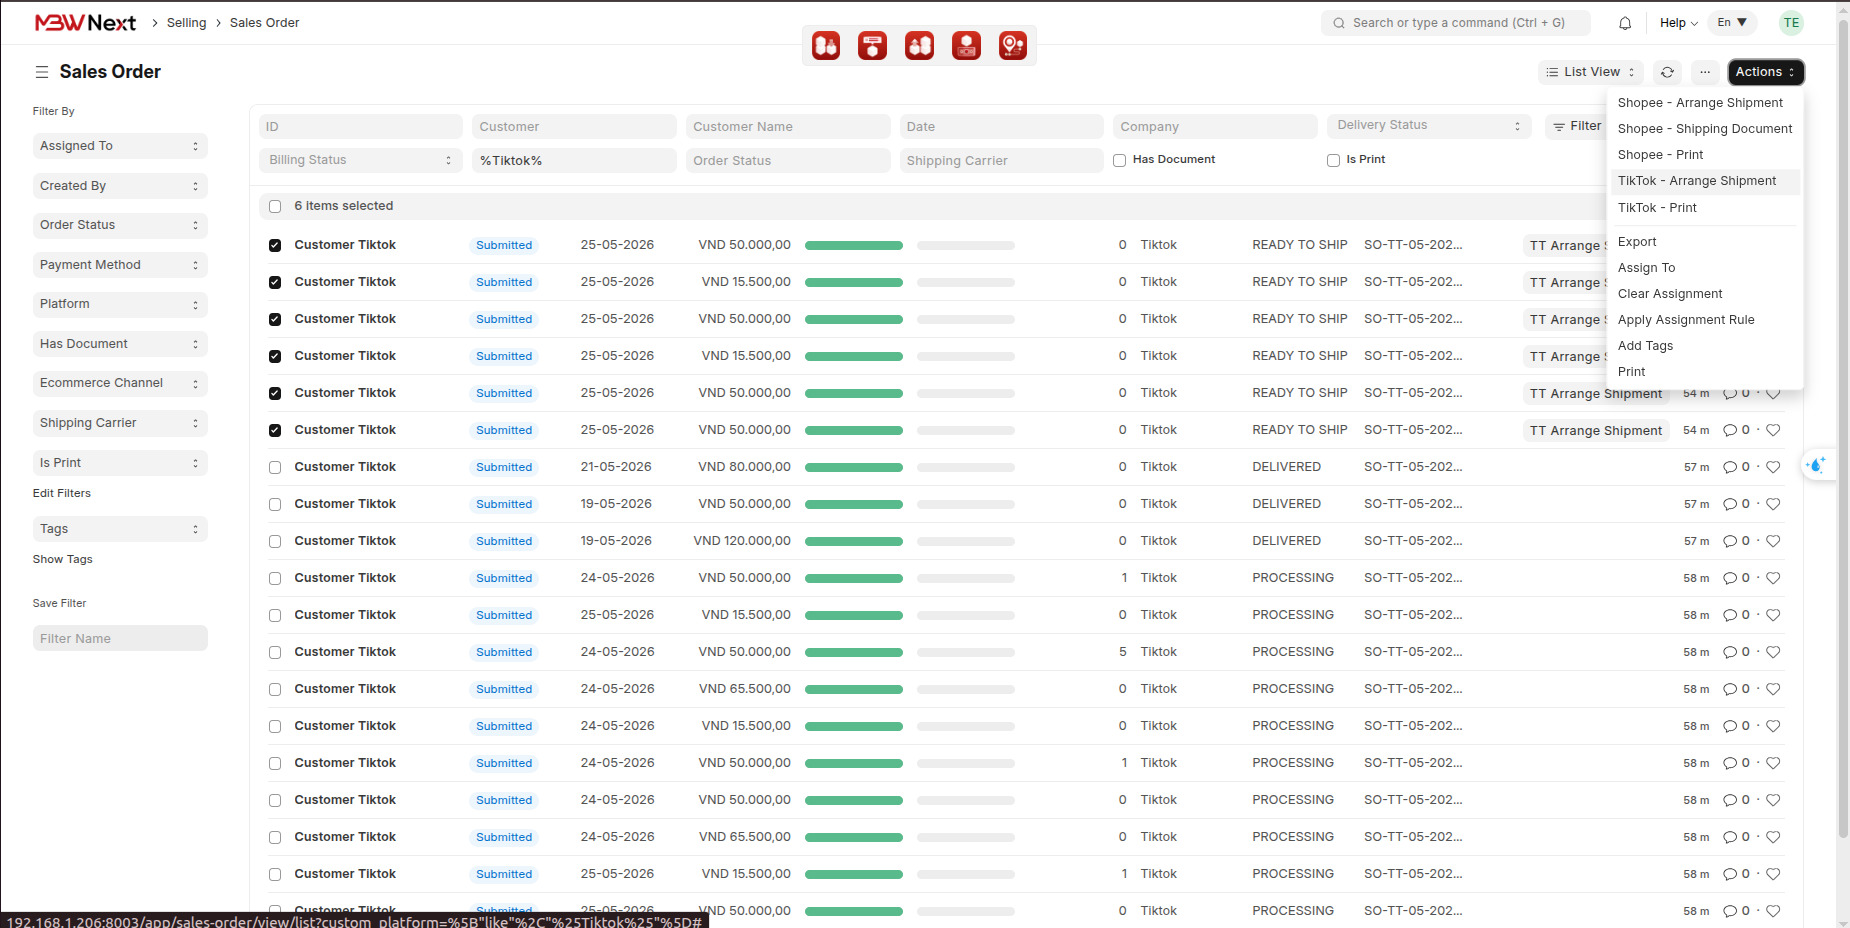The height and width of the screenshot is (928, 1850).
Task: Select the 21-05-2026 order row checkbox
Action: pos(275,467)
